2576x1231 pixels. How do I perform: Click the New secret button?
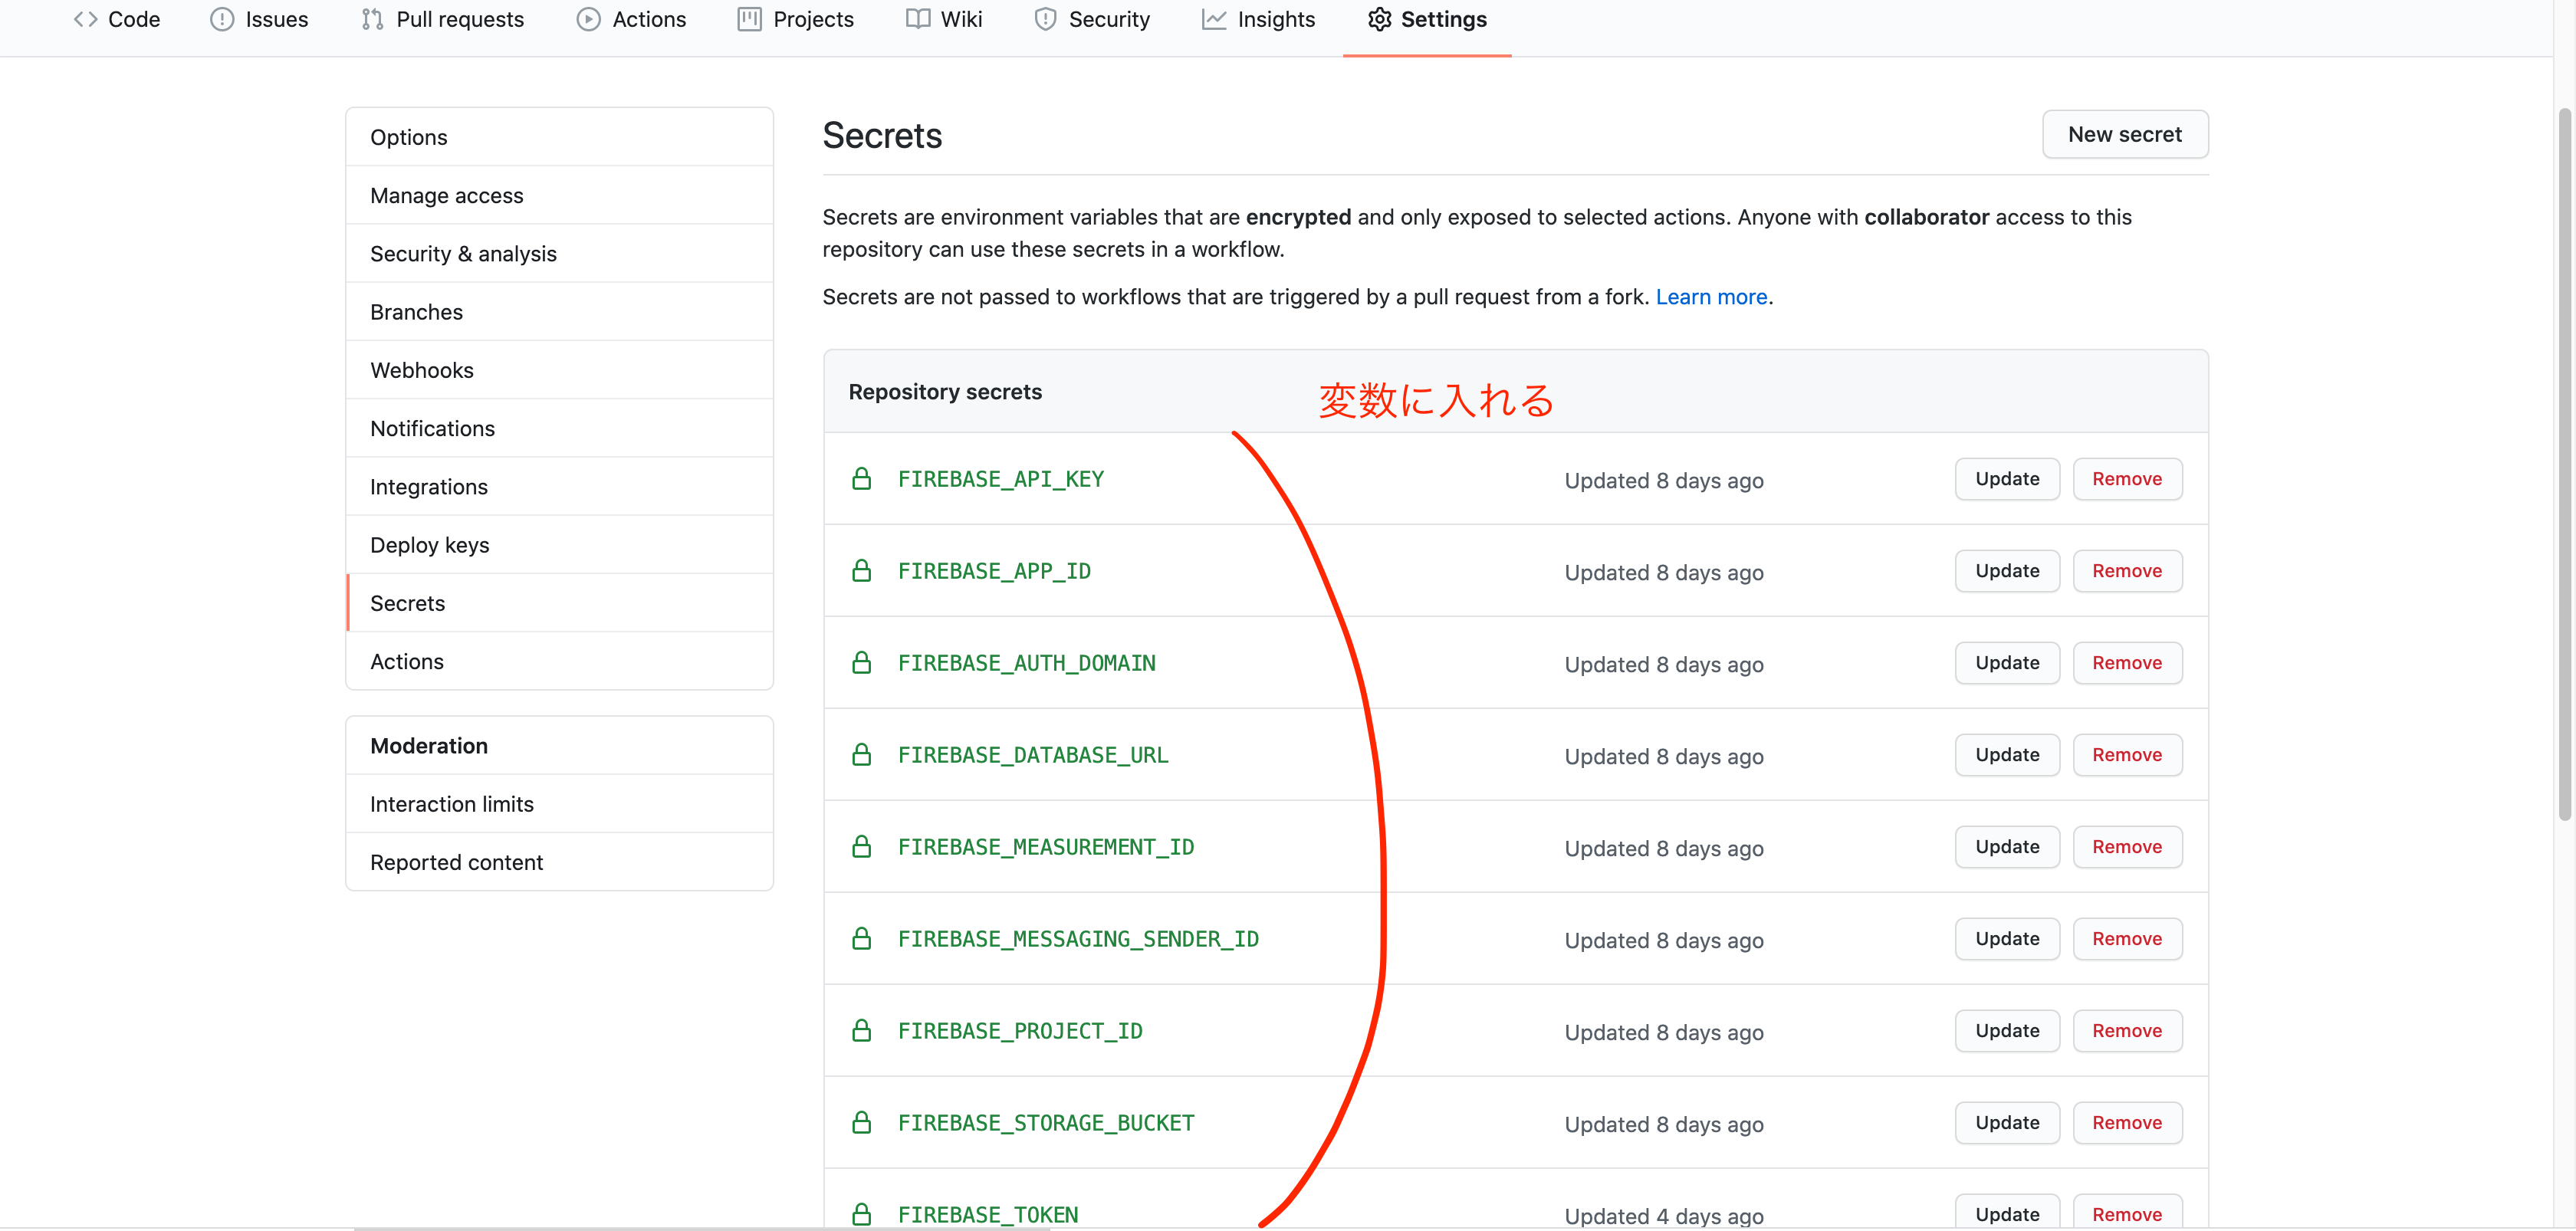(2124, 134)
